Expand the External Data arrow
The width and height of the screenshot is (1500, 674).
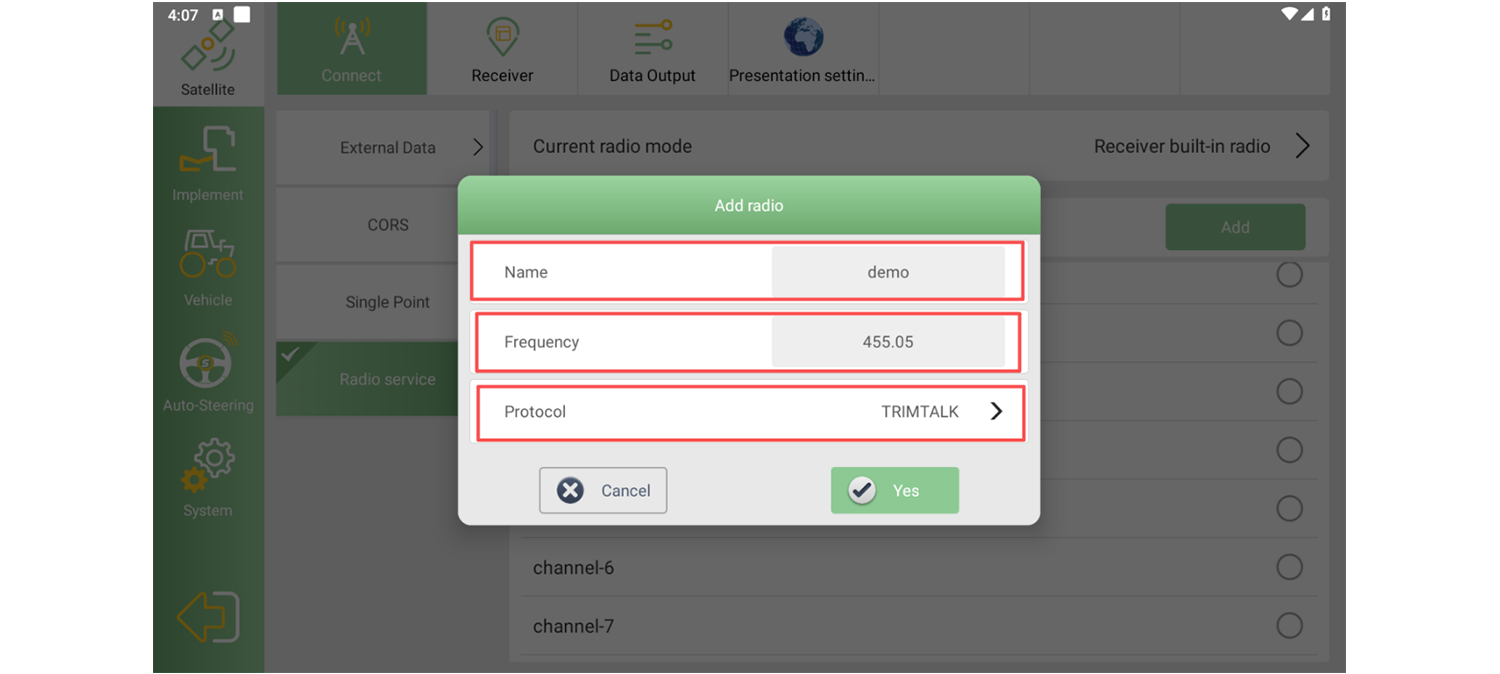(x=478, y=147)
